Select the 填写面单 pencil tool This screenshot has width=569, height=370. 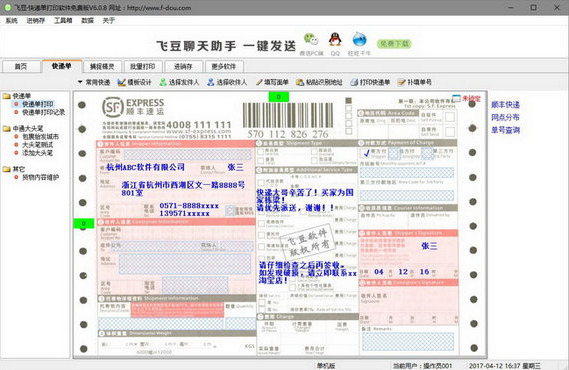click(259, 82)
